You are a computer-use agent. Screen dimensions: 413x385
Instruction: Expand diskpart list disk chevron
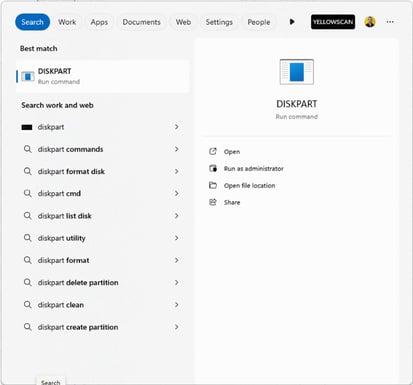coord(177,216)
